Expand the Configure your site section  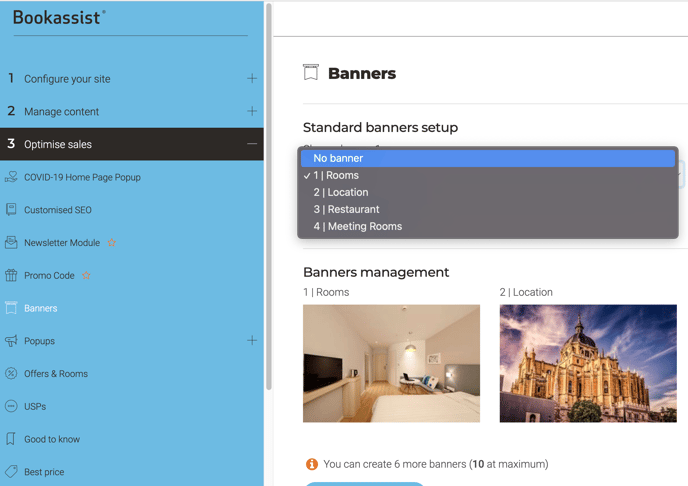pos(252,78)
